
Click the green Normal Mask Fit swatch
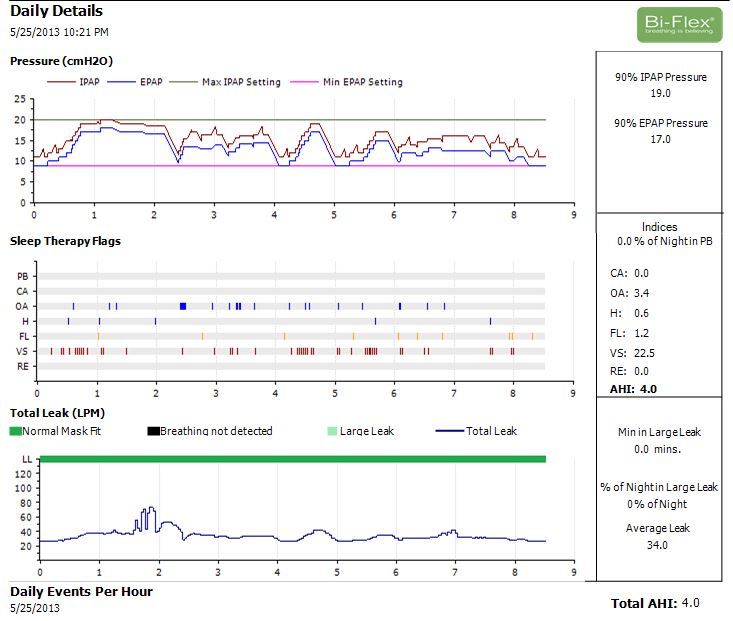(15, 431)
